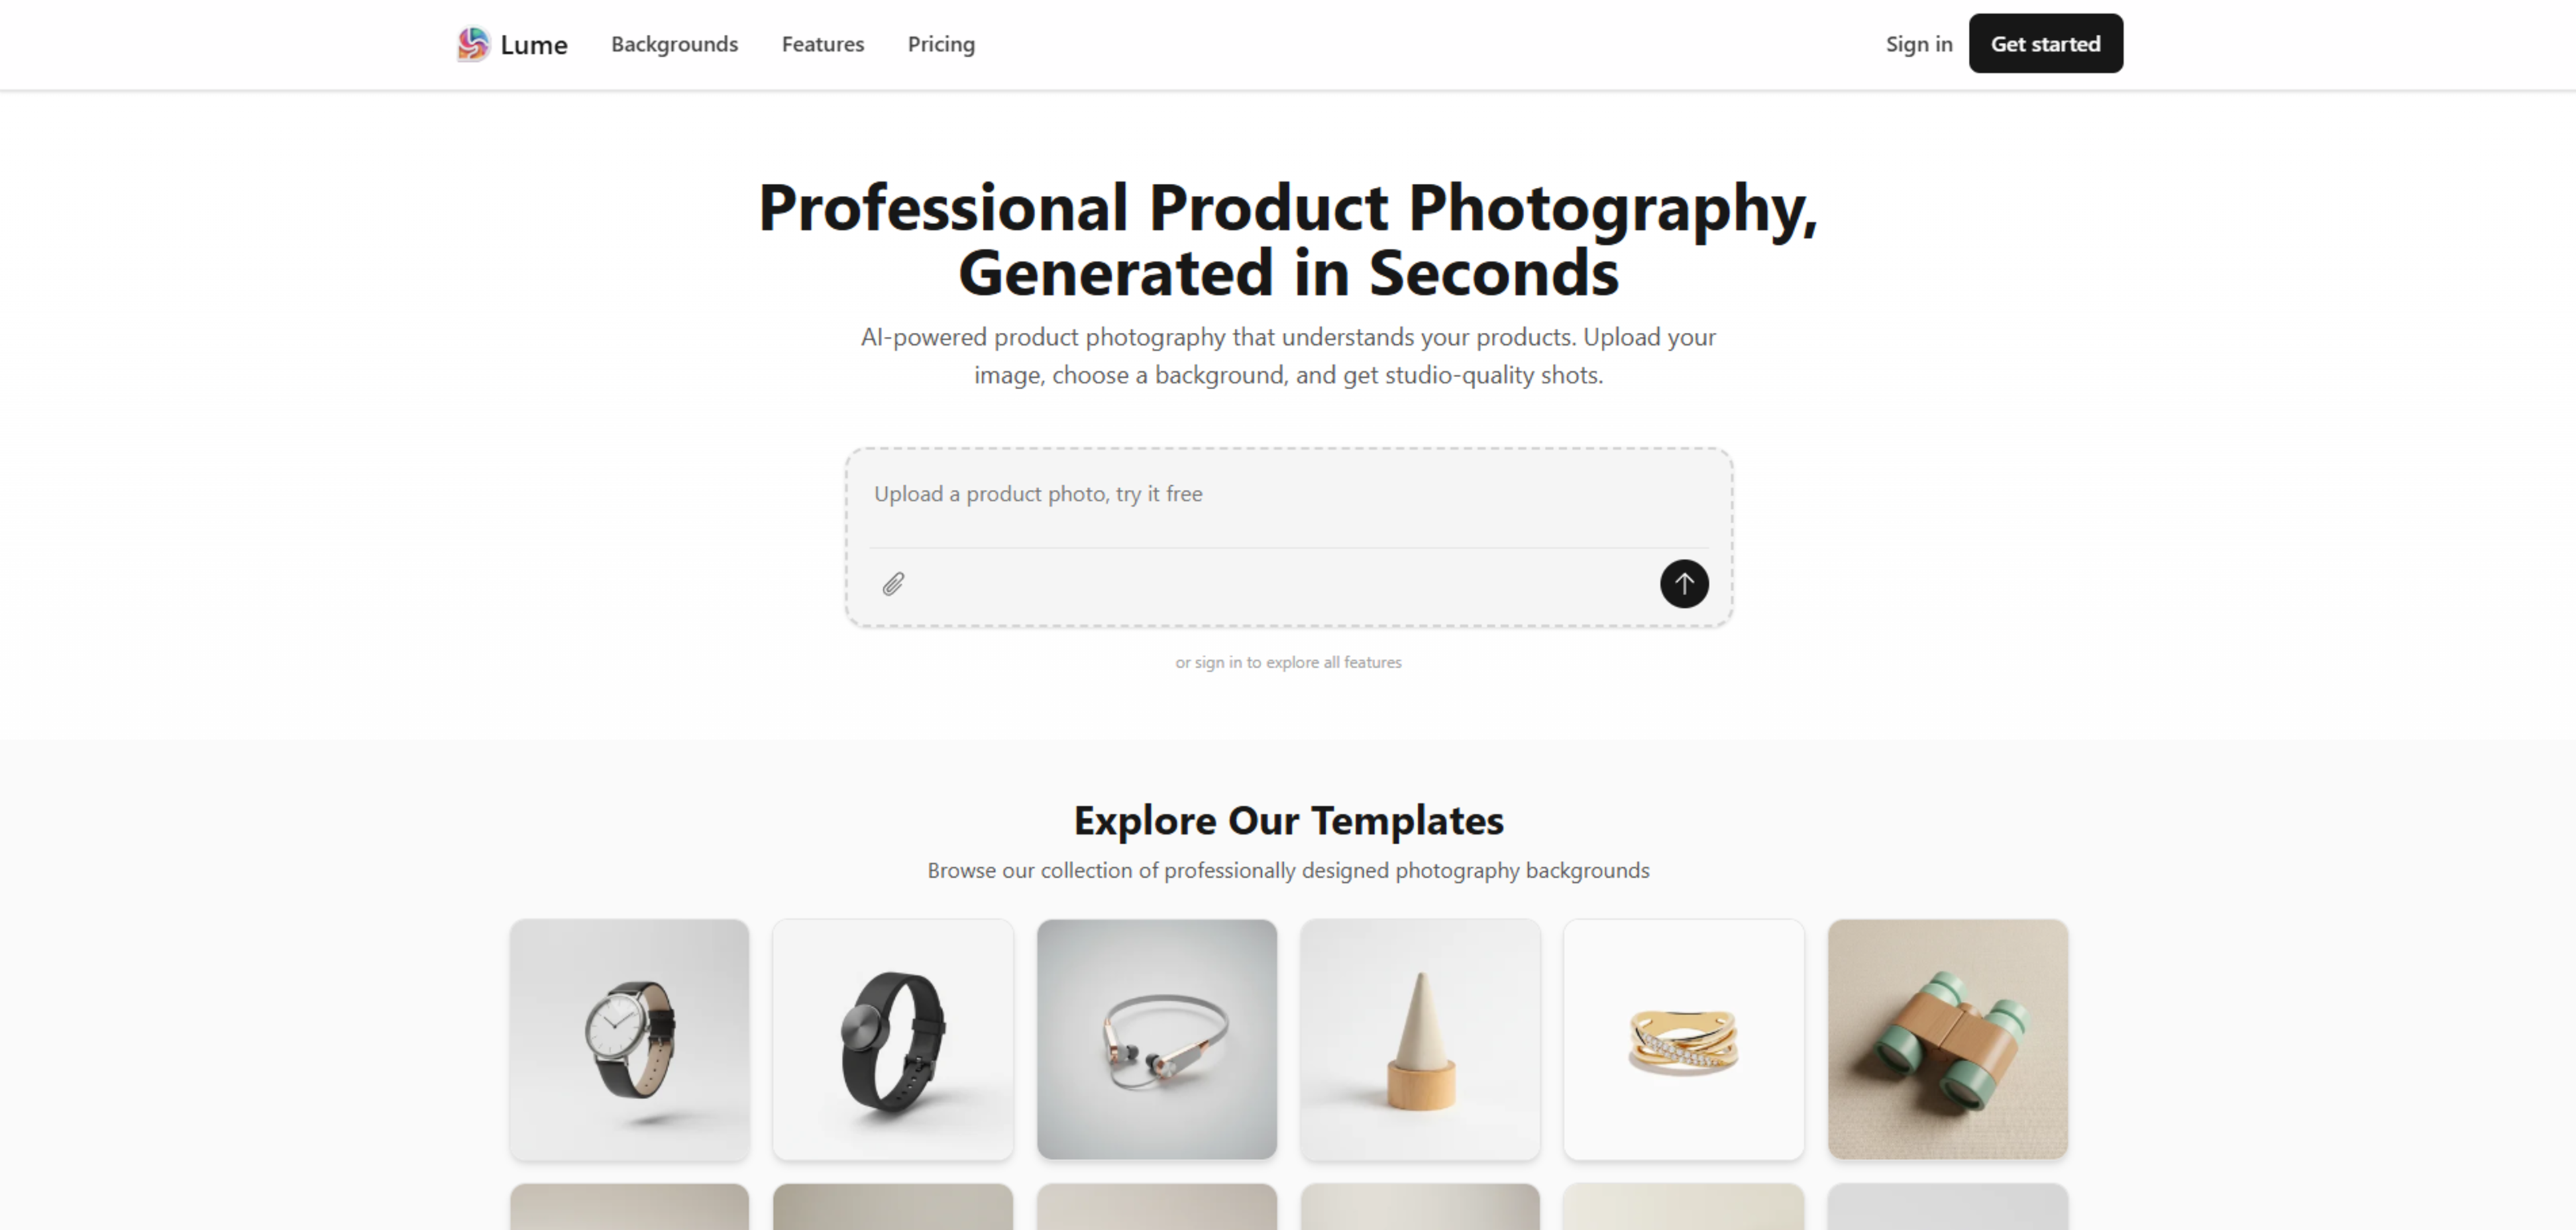Click the black up-arrow submit button
The width and height of the screenshot is (2576, 1230).
pyautogui.click(x=1684, y=584)
